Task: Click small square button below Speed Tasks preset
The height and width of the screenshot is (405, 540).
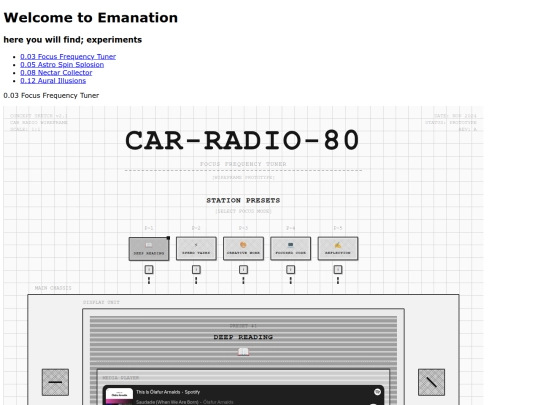Action: pos(196,269)
